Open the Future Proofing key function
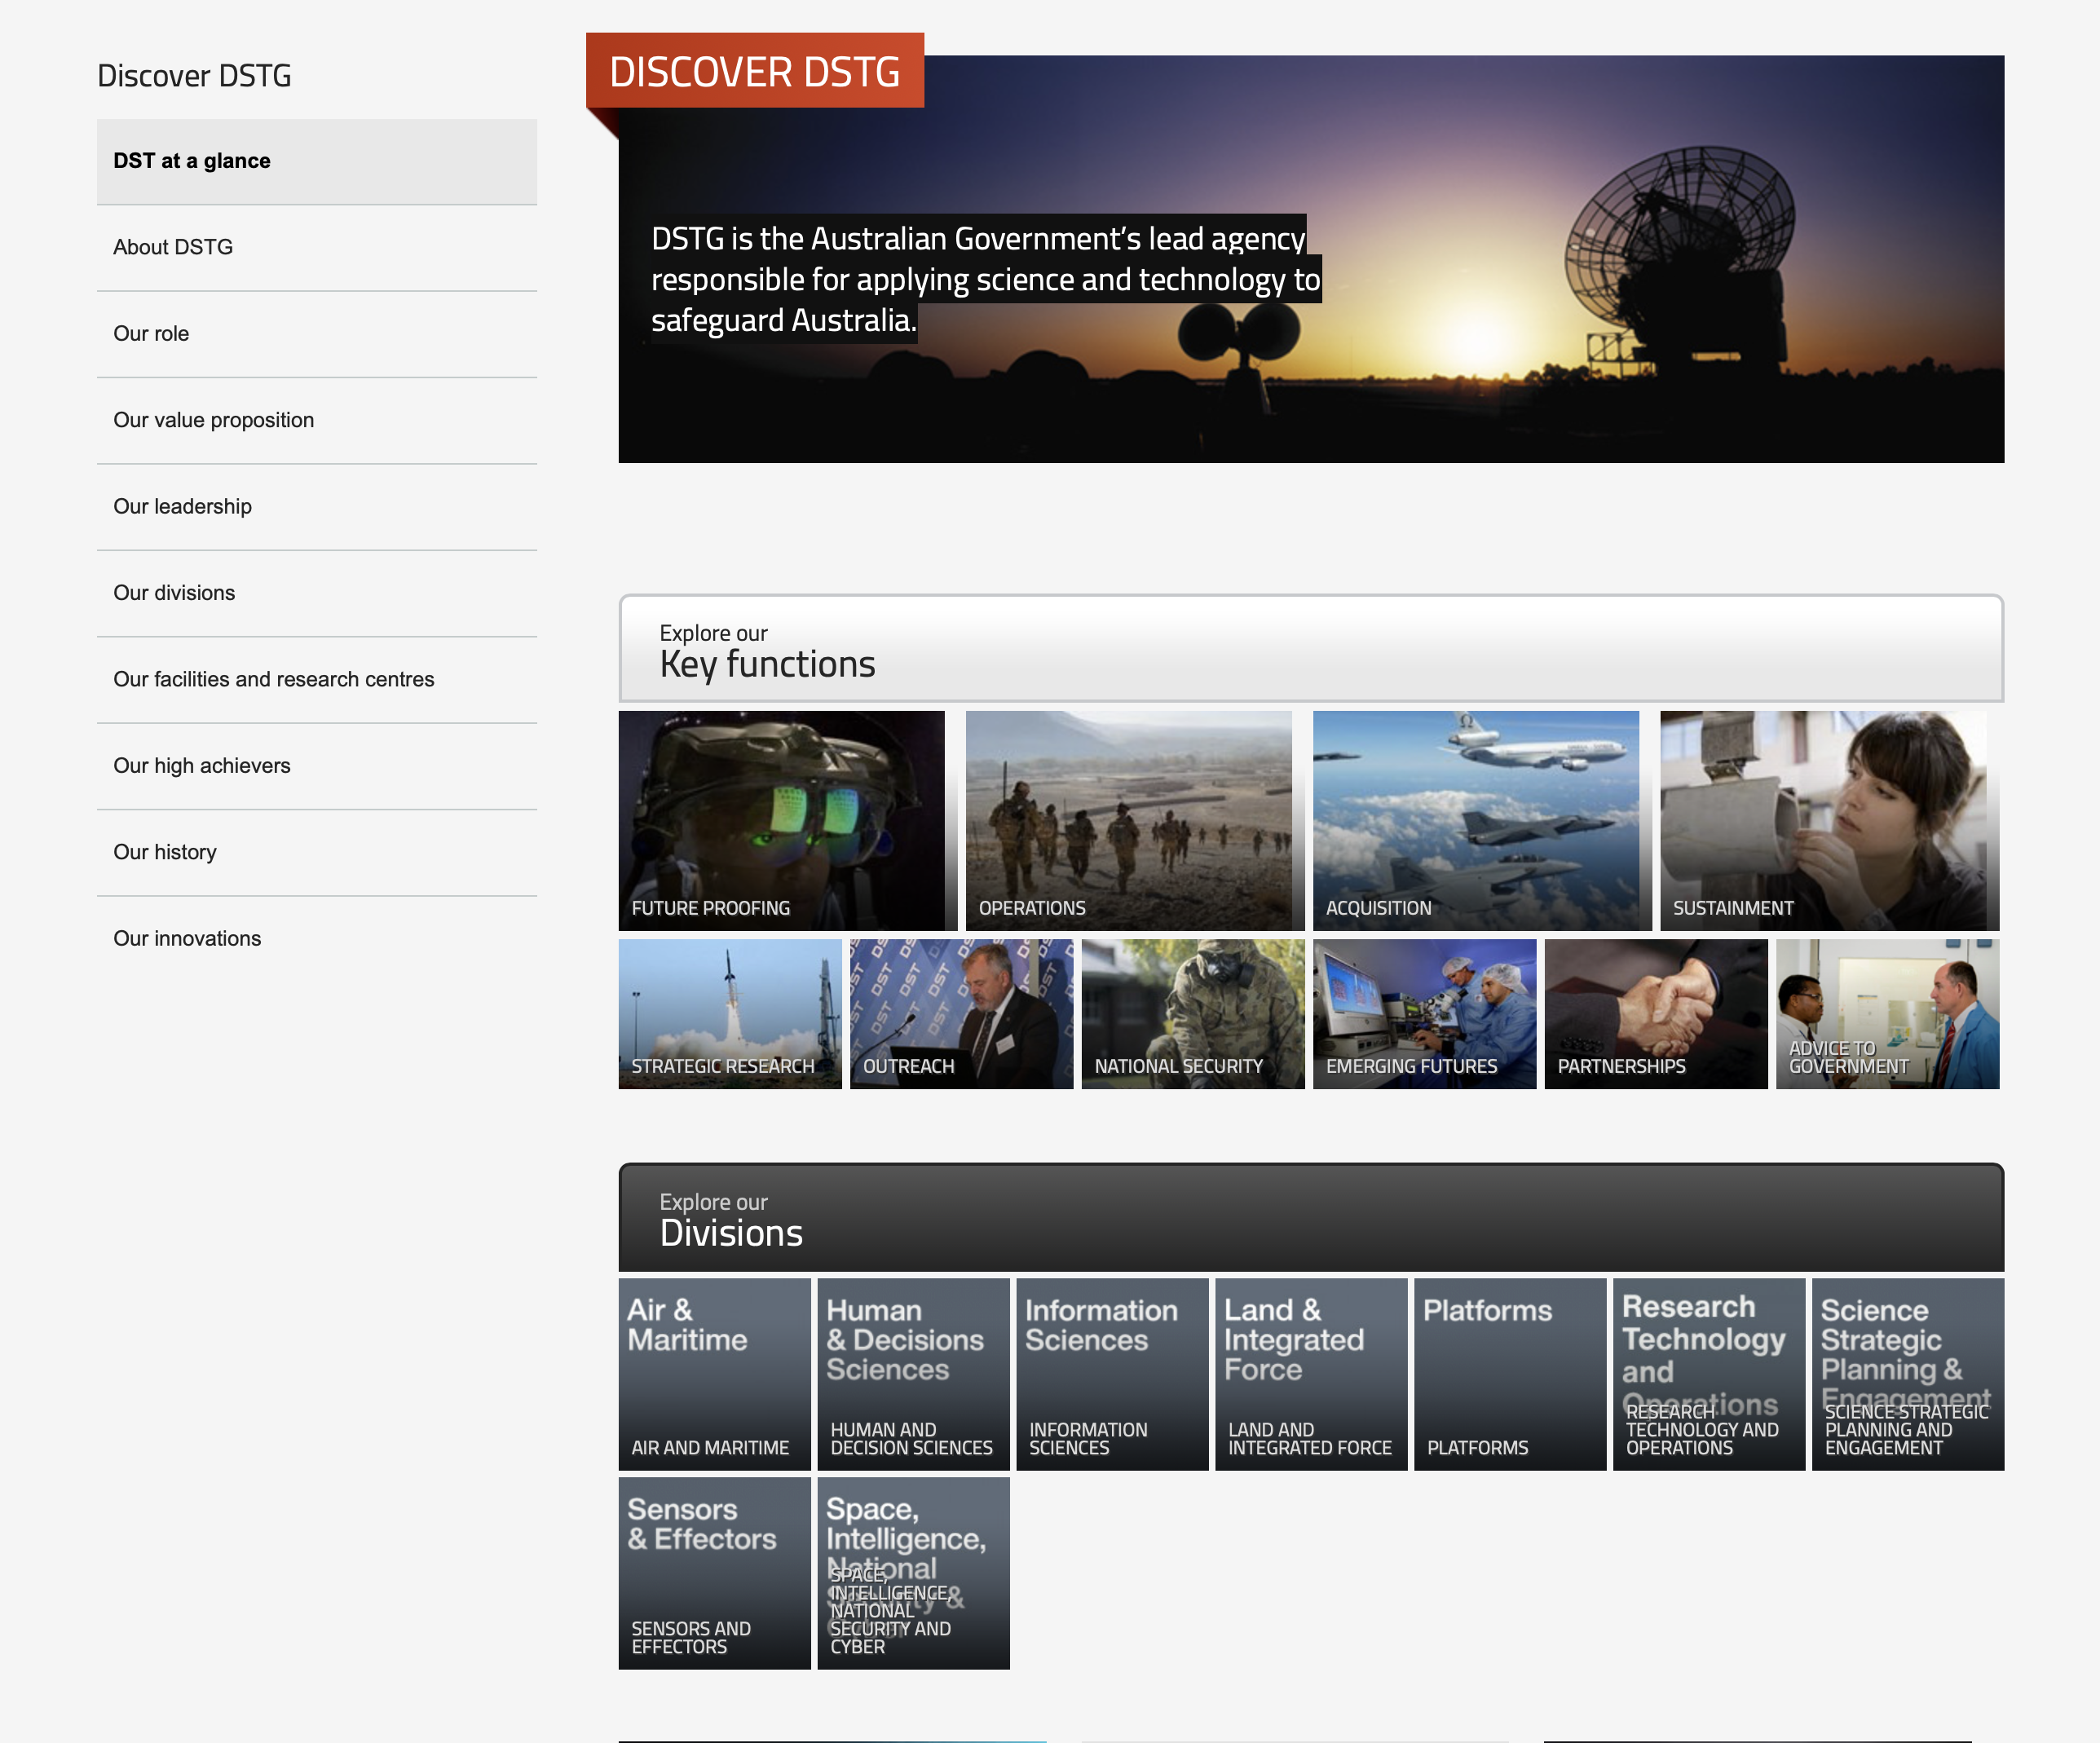2100x1743 pixels. coord(783,820)
